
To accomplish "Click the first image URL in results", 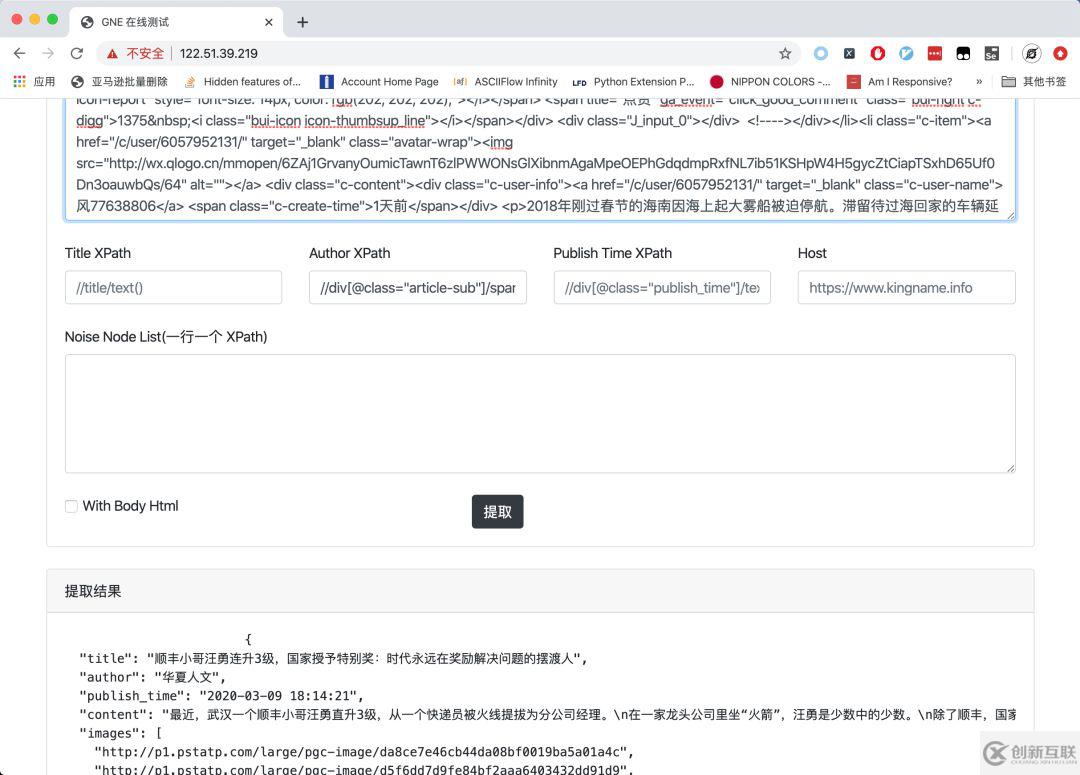I will (364, 752).
